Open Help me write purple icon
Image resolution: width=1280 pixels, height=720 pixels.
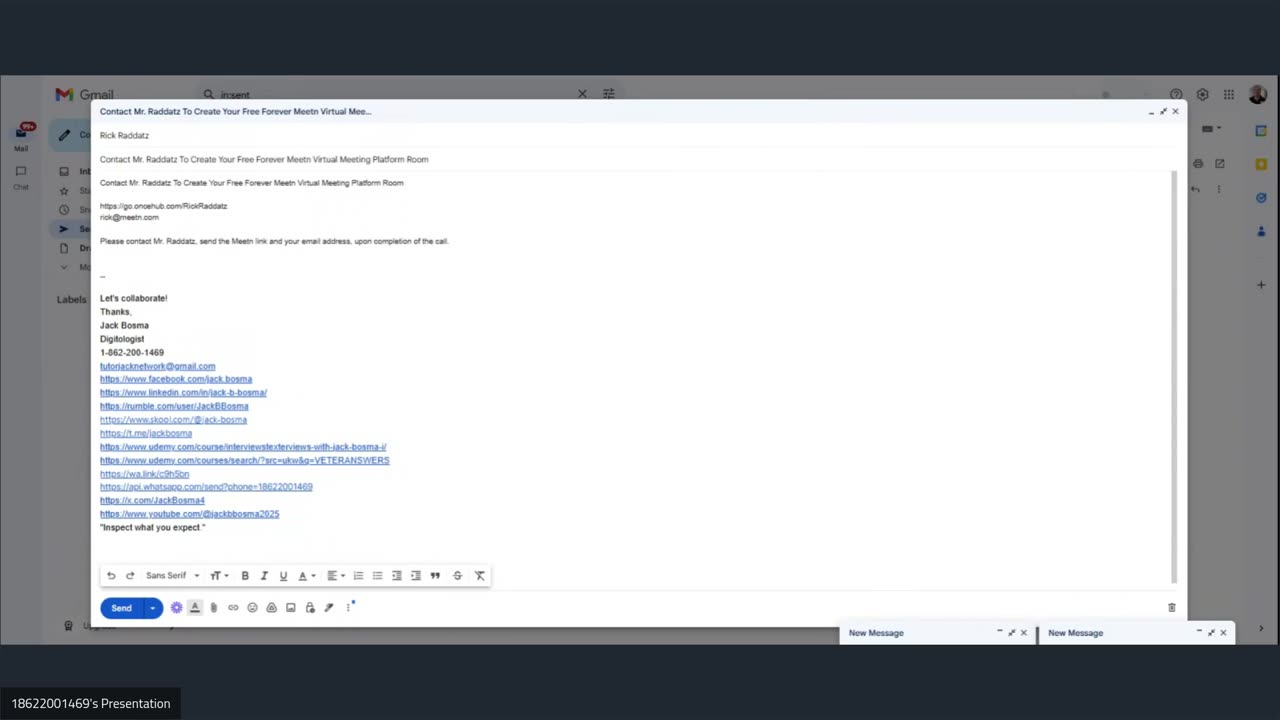pyautogui.click(x=176, y=608)
